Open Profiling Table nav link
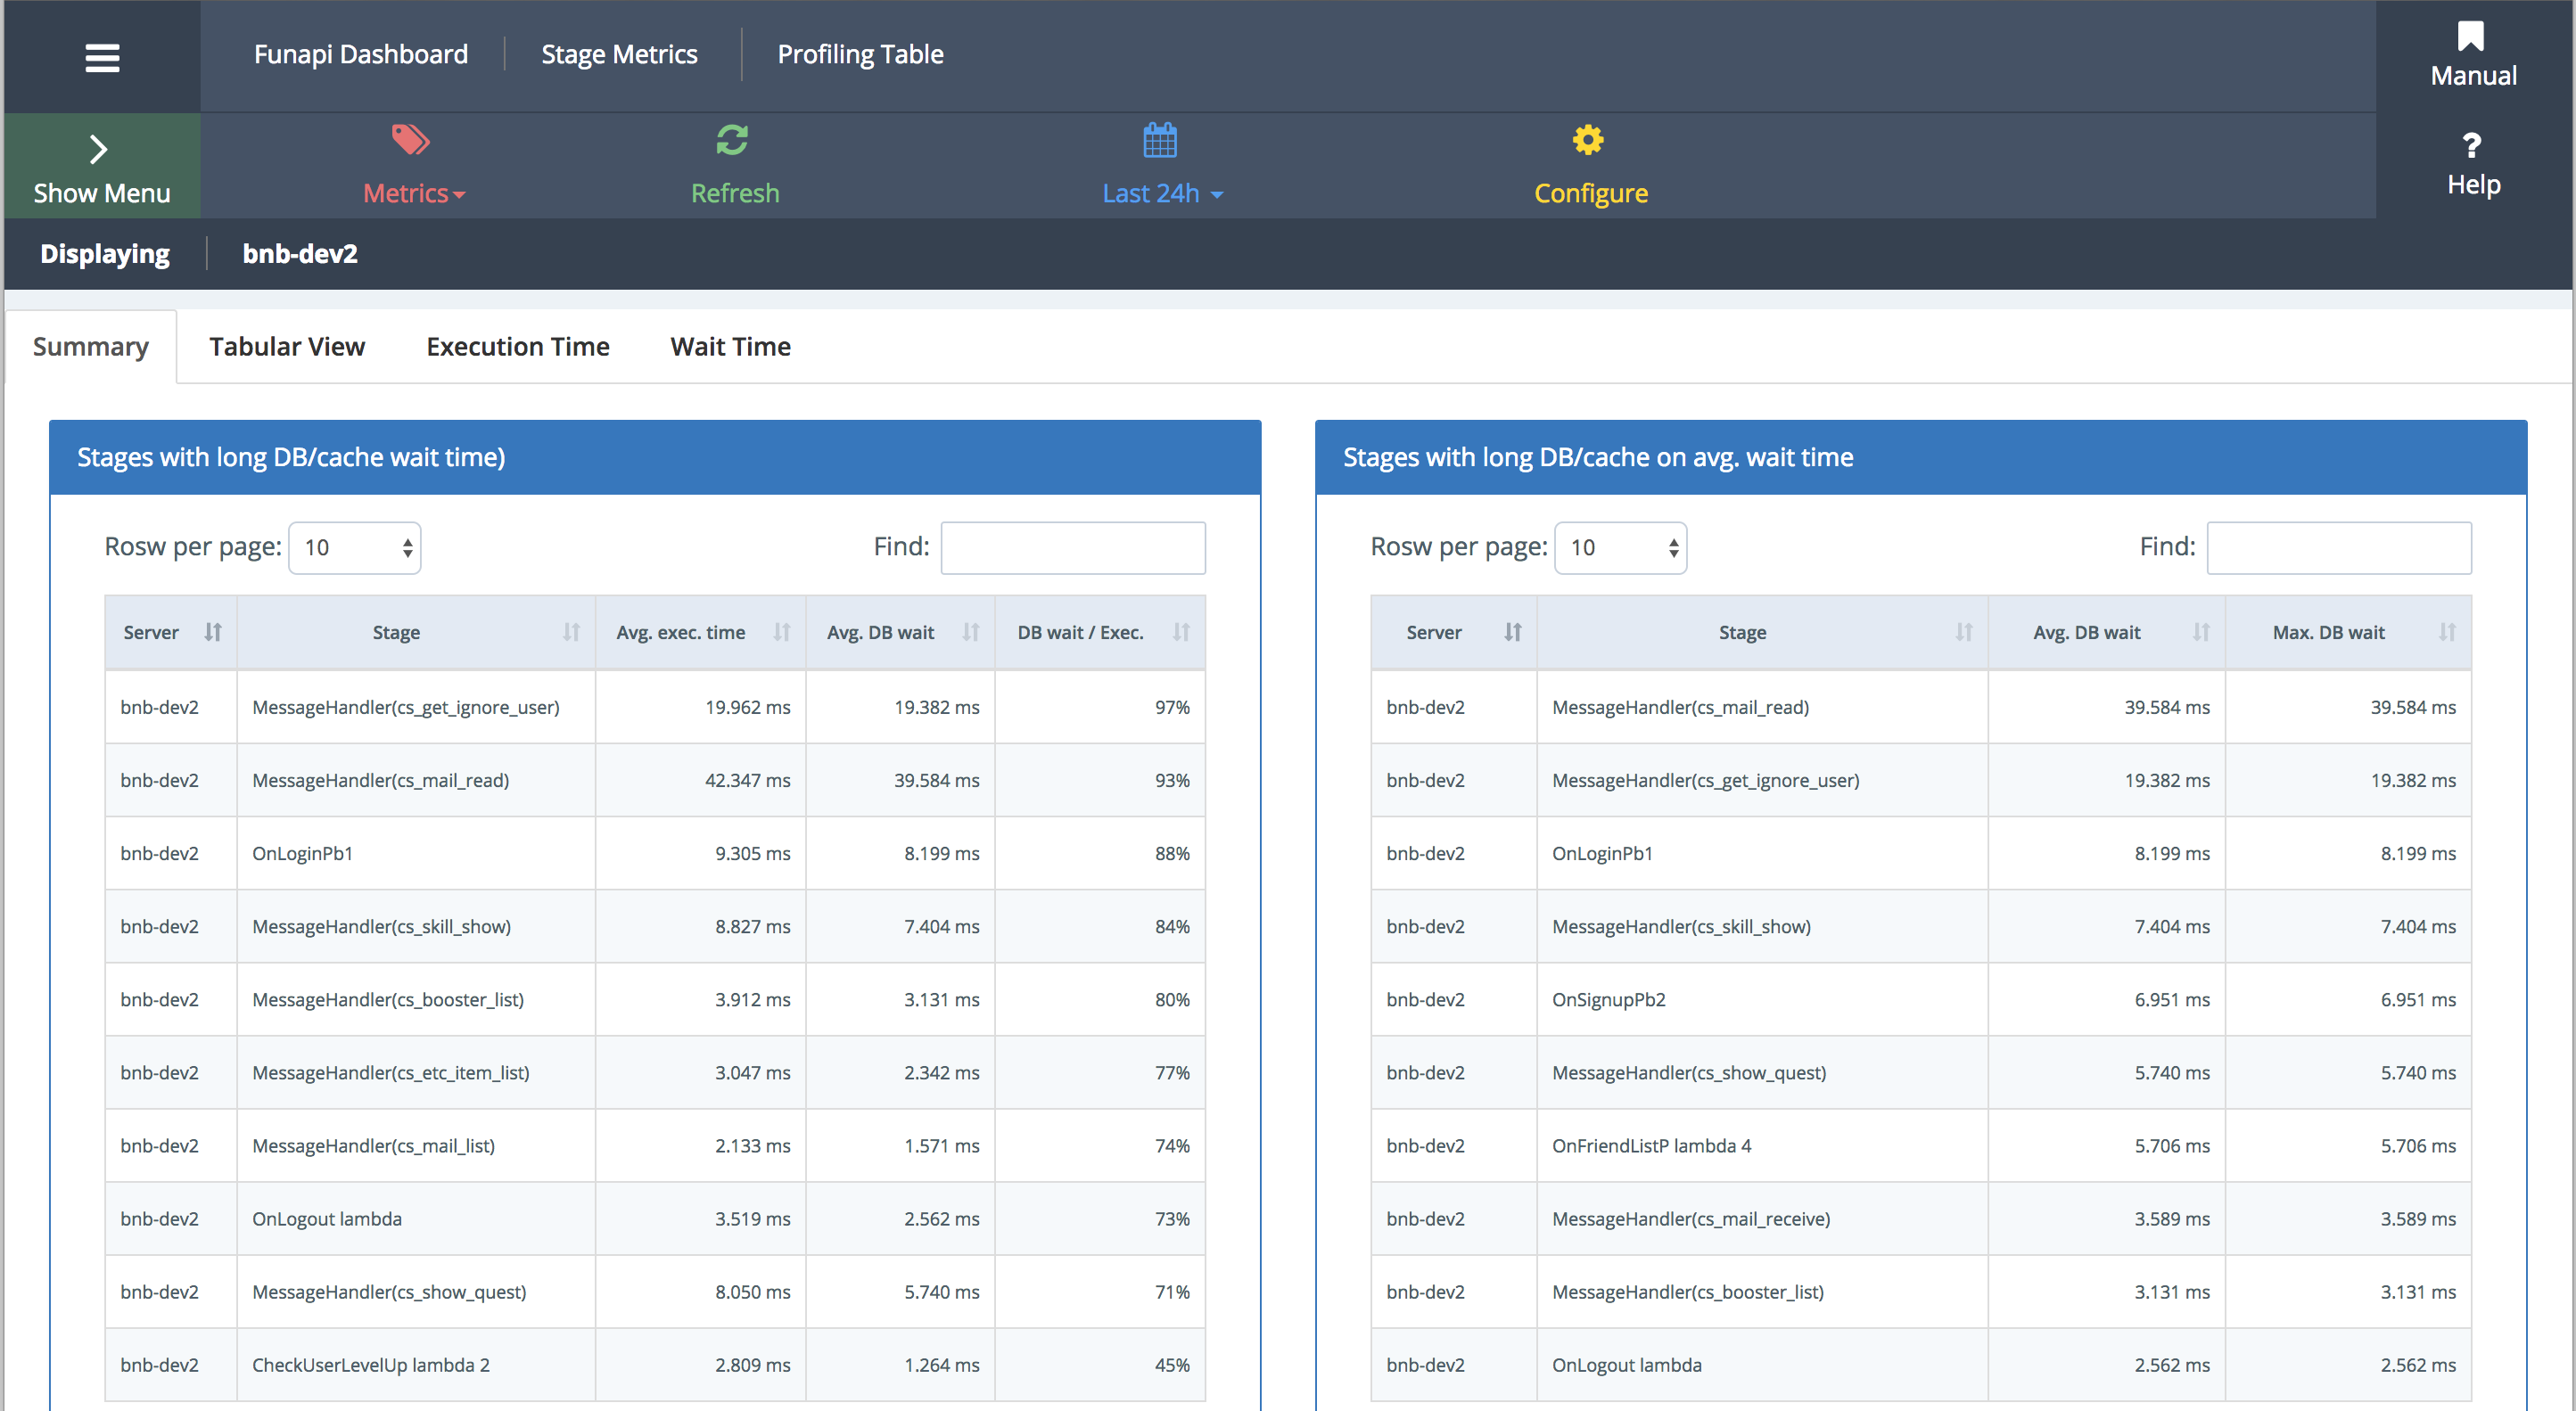 (861, 54)
